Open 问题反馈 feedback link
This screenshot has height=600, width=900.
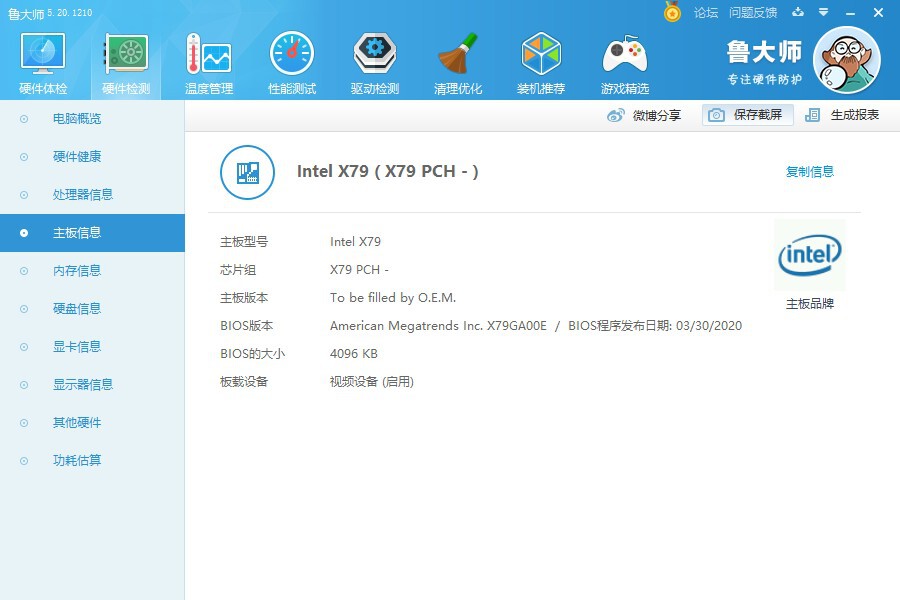point(753,13)
